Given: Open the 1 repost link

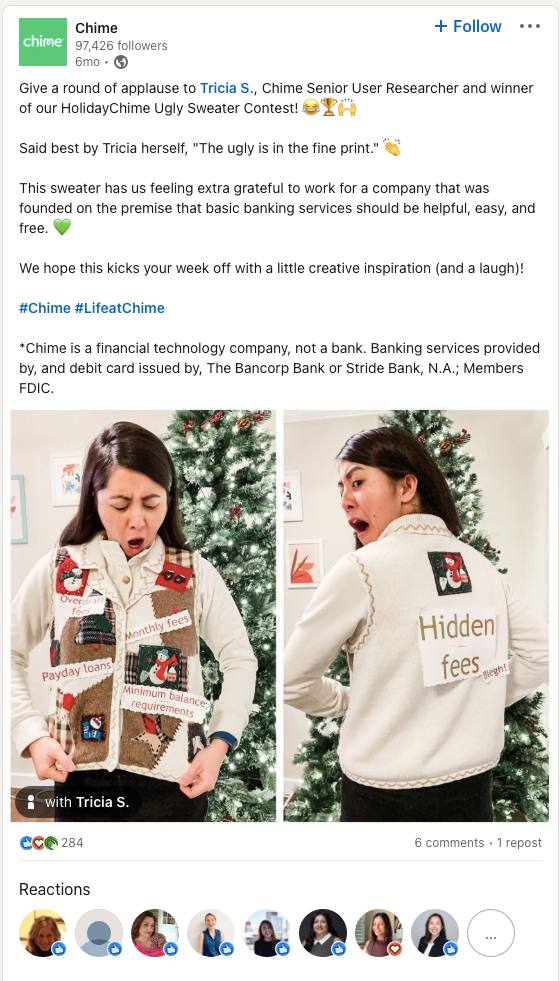Looking at the screenshot, I should (x=519, y=843).
